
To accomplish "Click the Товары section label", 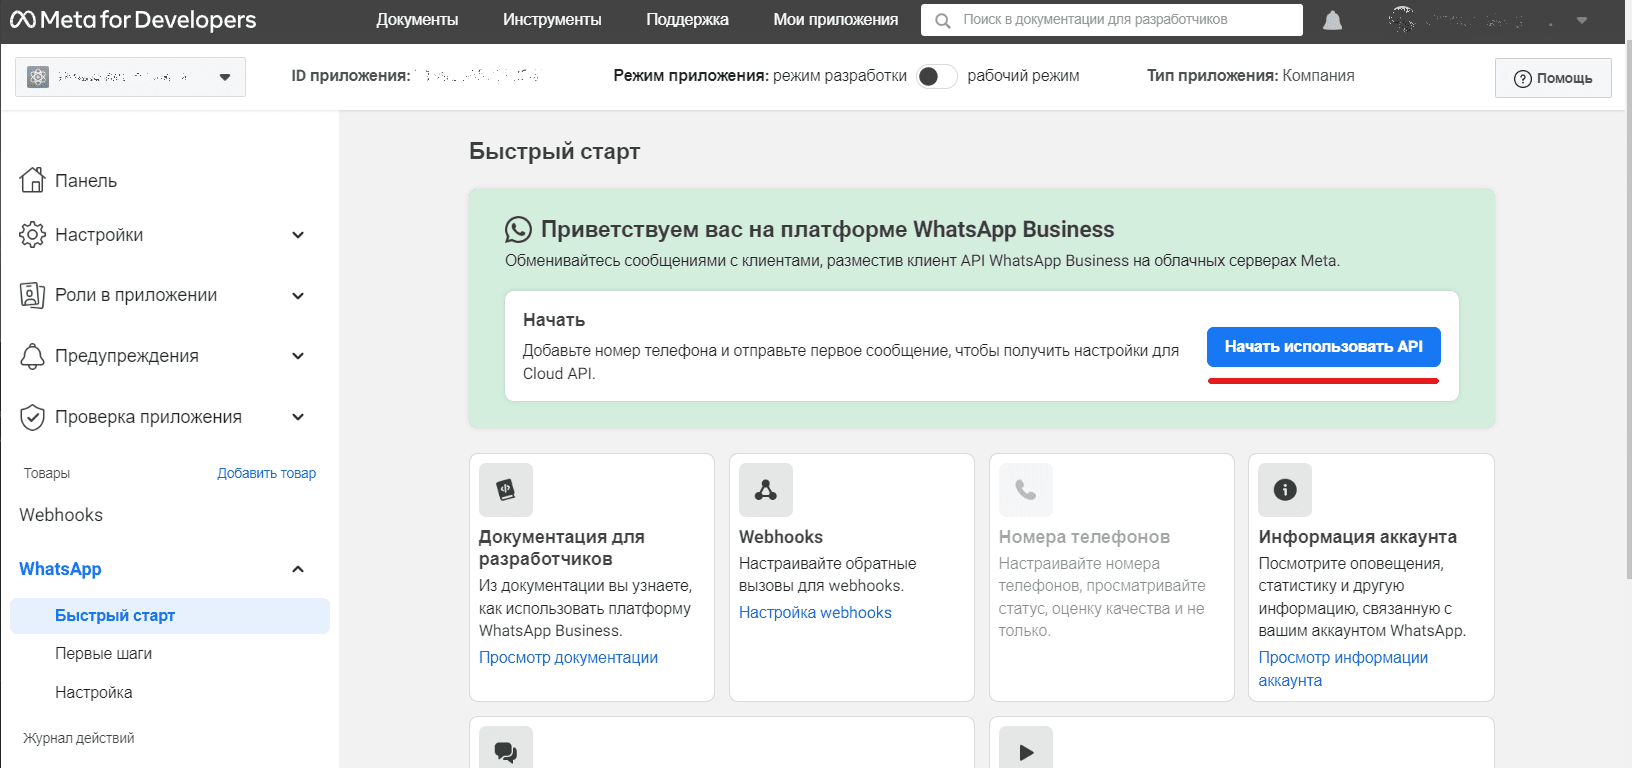I will point(47,473).
